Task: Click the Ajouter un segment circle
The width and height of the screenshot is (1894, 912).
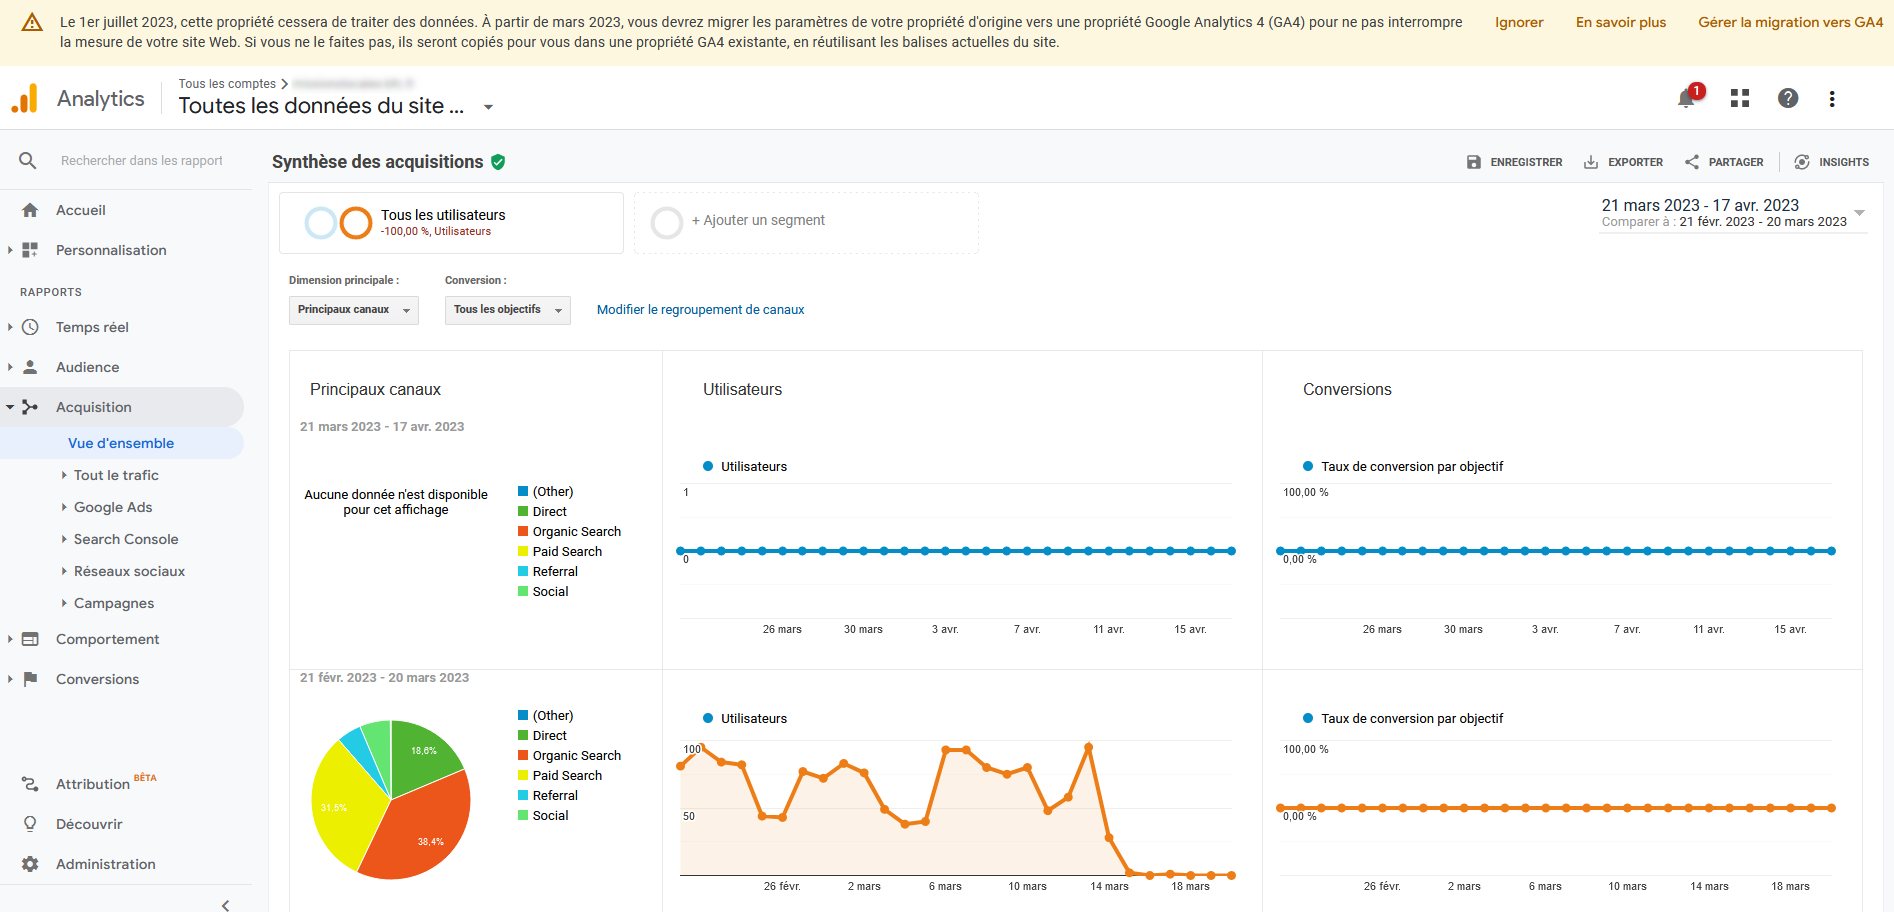Action: coord(667,222)
